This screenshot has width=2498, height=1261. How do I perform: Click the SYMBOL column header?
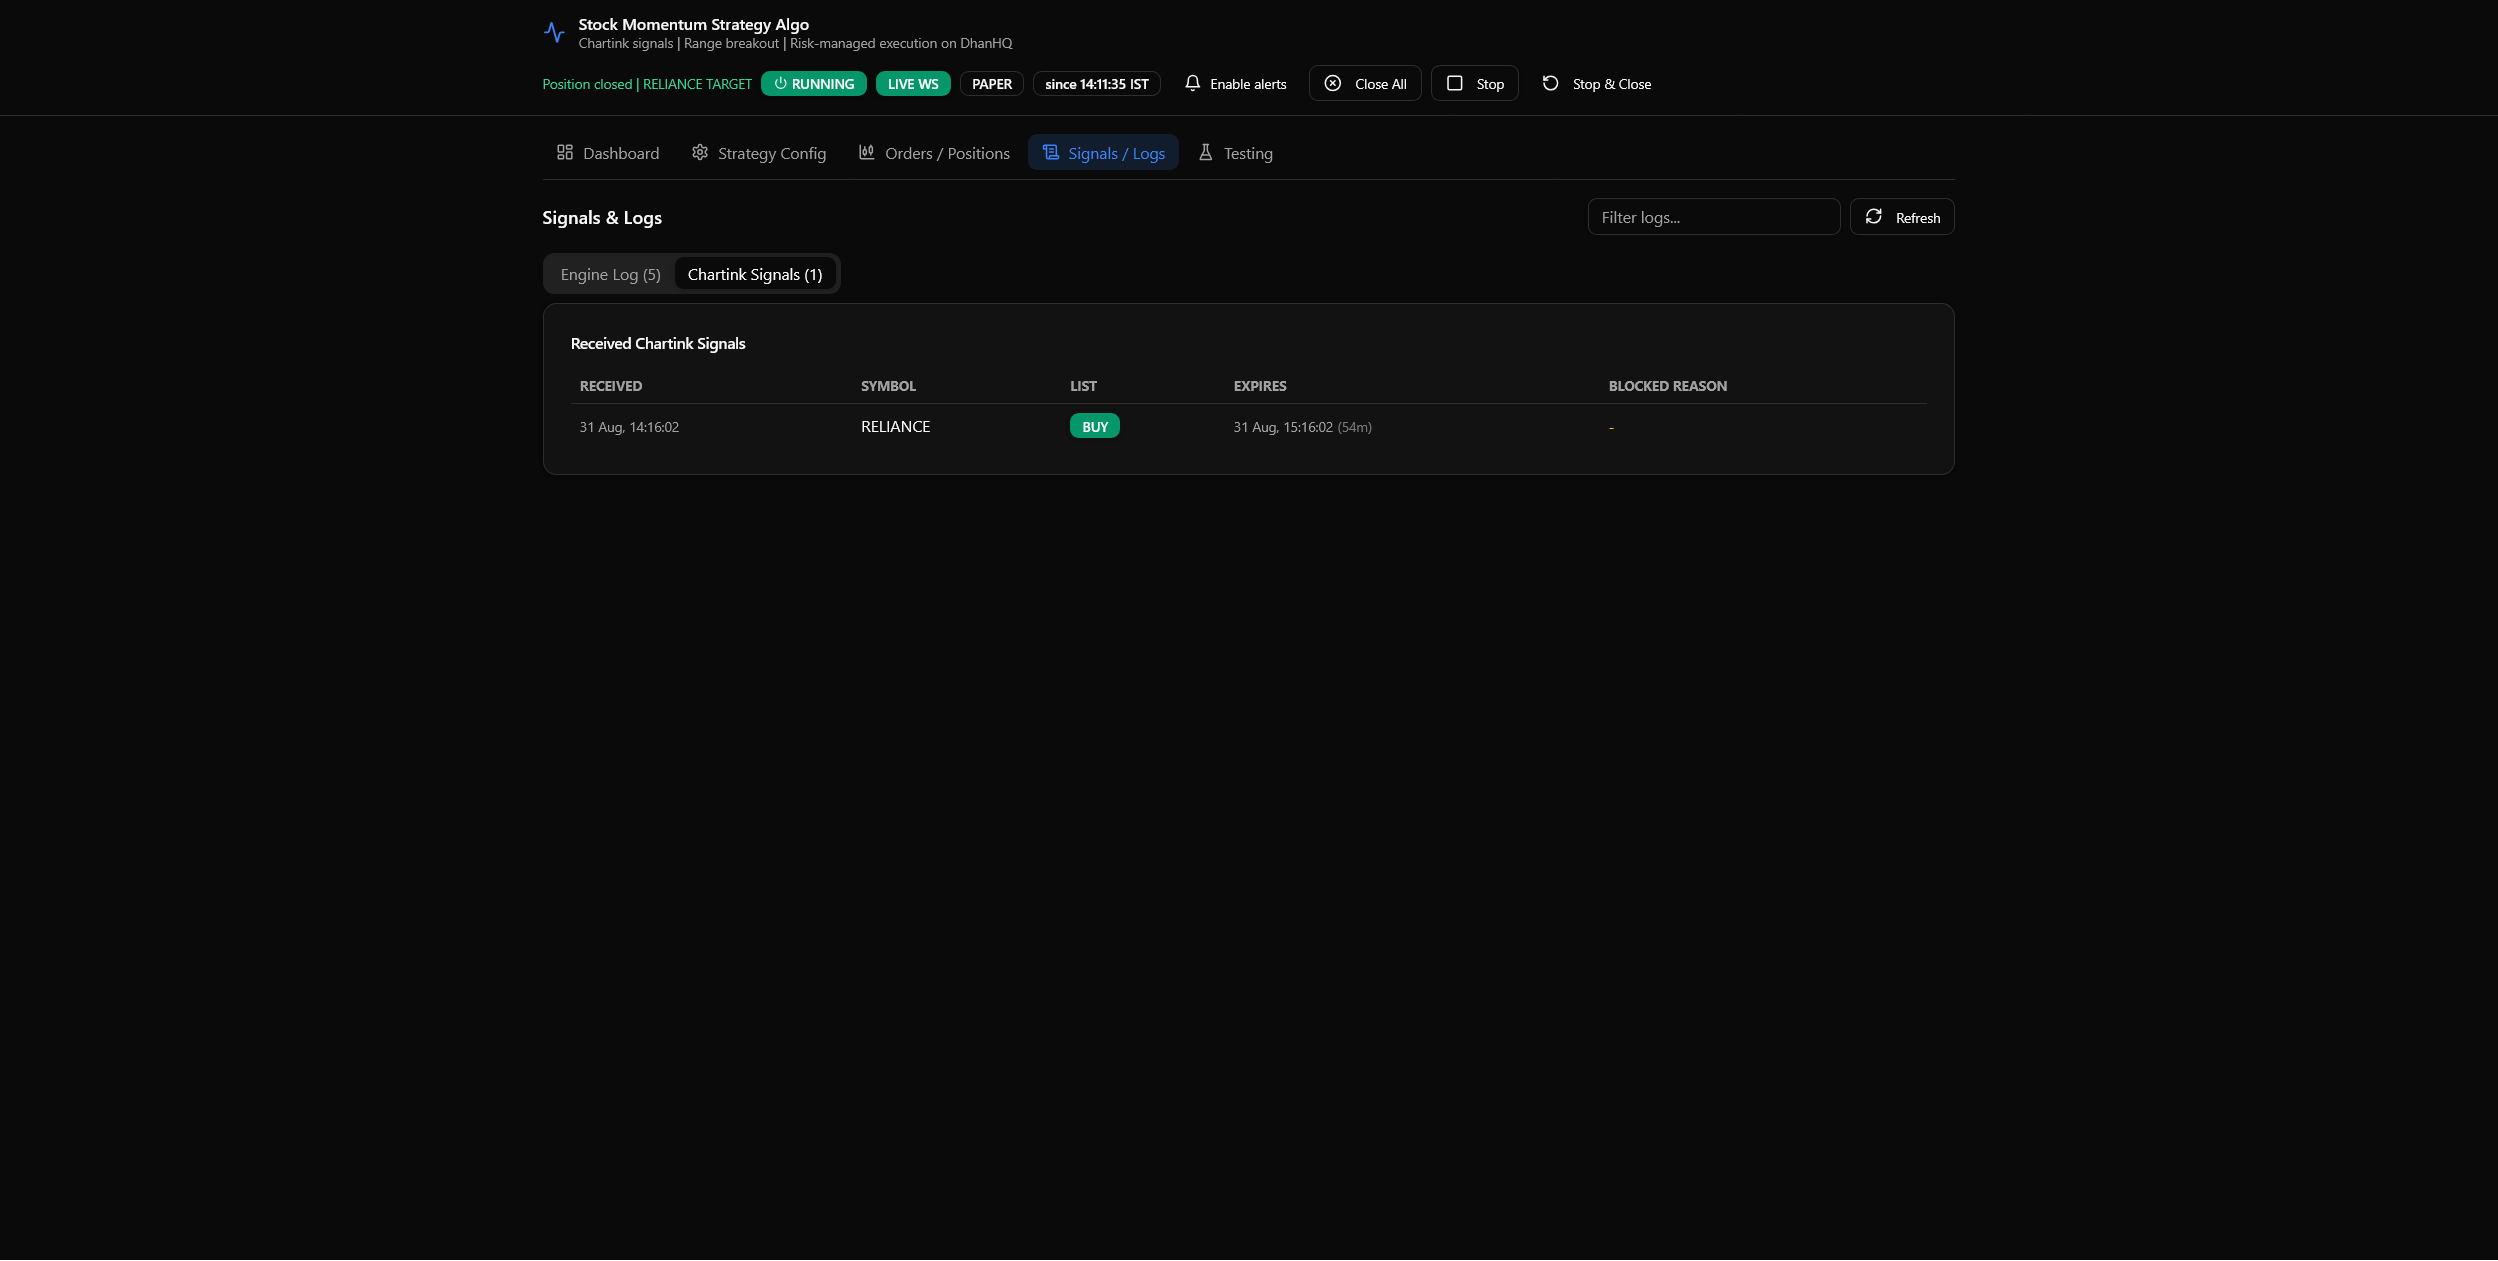click(888, 386)
